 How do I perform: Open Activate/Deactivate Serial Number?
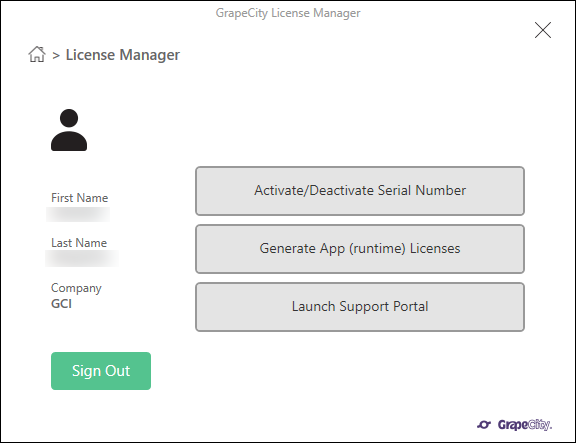click(360, 191)
